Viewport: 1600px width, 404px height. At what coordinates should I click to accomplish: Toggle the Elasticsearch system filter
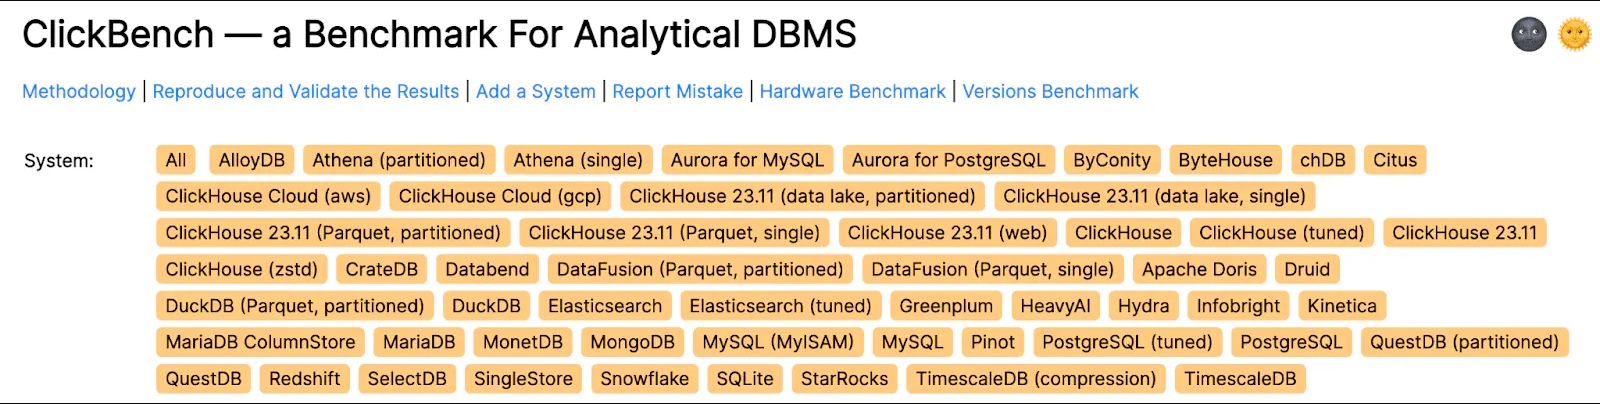click(x=605, y=306)
